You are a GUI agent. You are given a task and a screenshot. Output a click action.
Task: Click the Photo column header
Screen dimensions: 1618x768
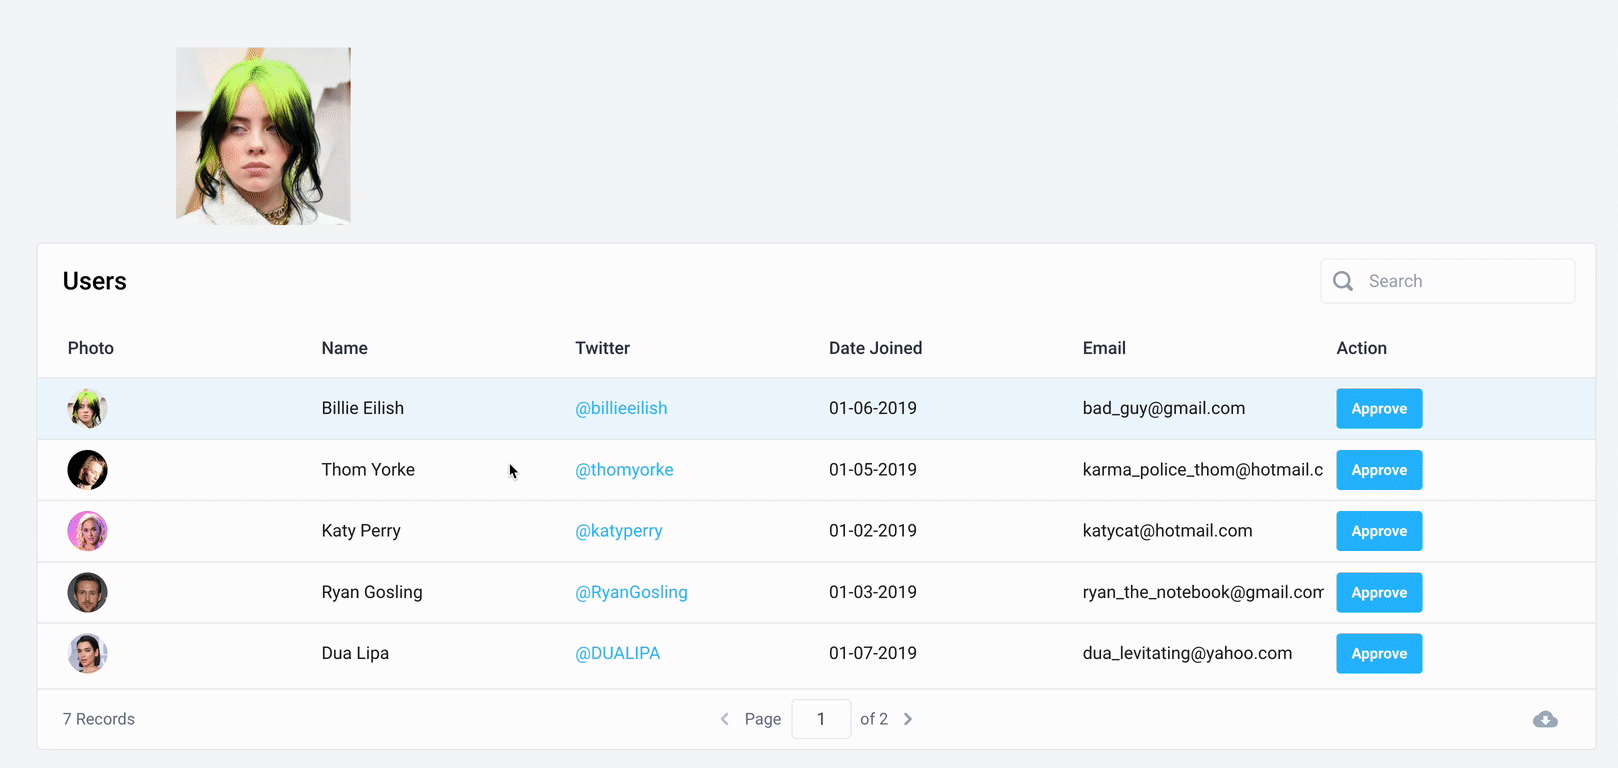coord(91,348)
